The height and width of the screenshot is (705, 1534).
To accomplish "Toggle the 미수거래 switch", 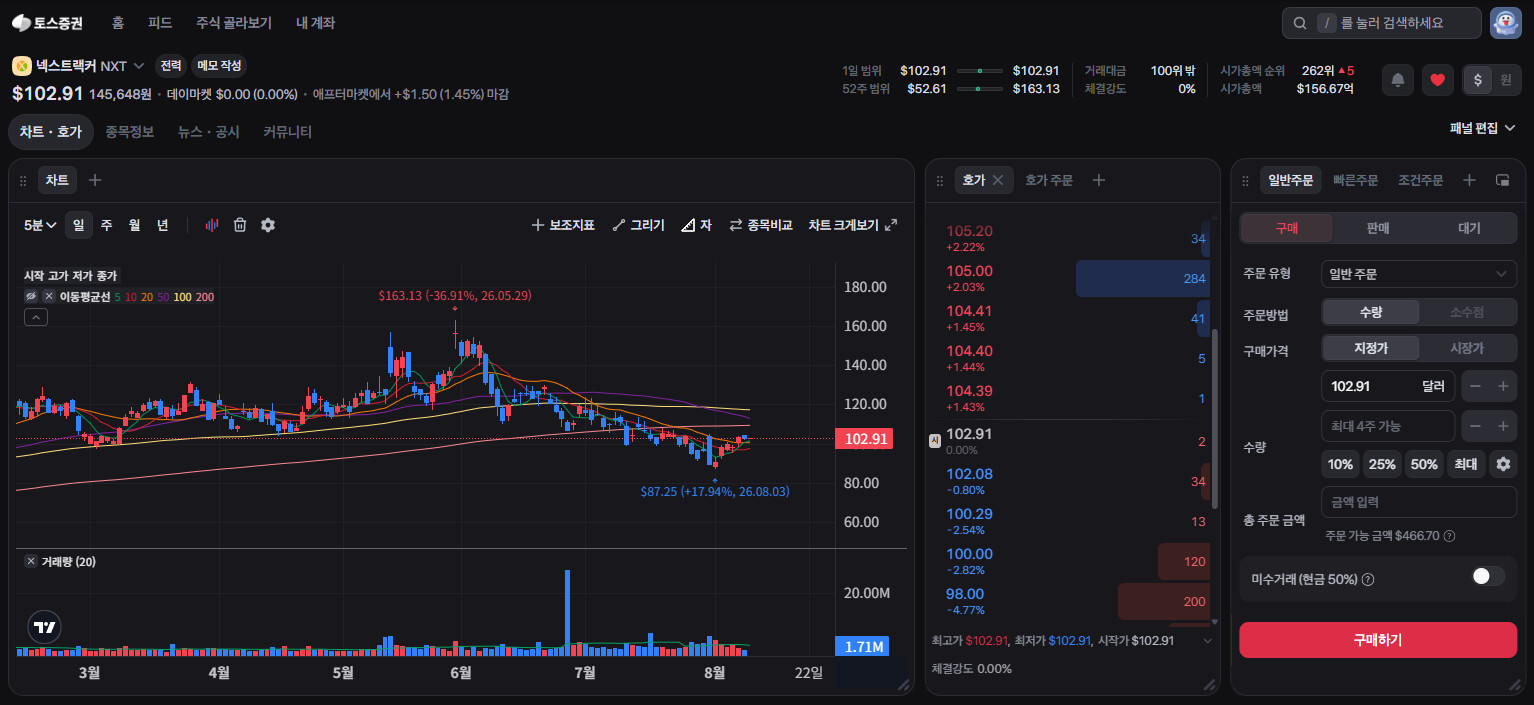I will pyautogui.click(x=1488, y=577).
